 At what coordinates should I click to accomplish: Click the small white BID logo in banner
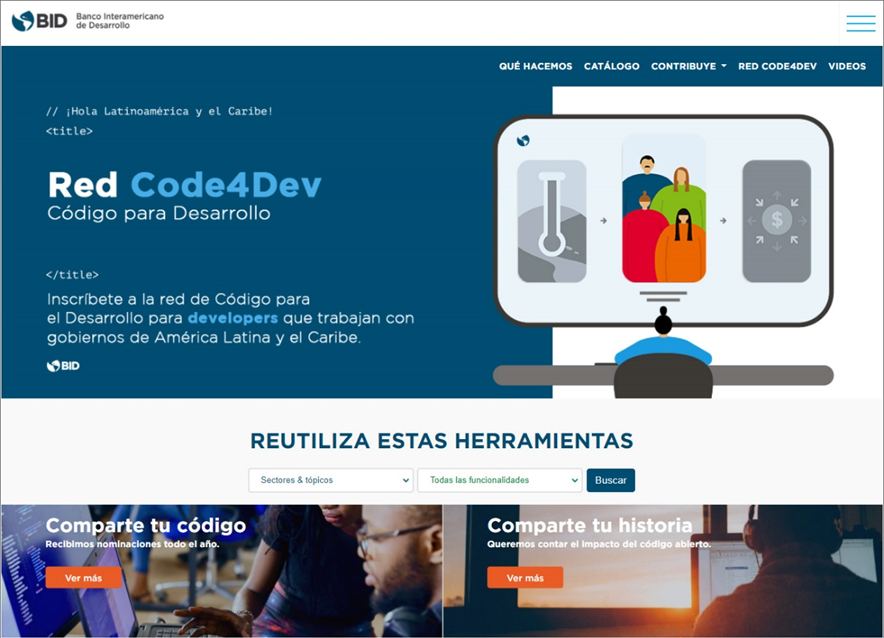point(63,366)
